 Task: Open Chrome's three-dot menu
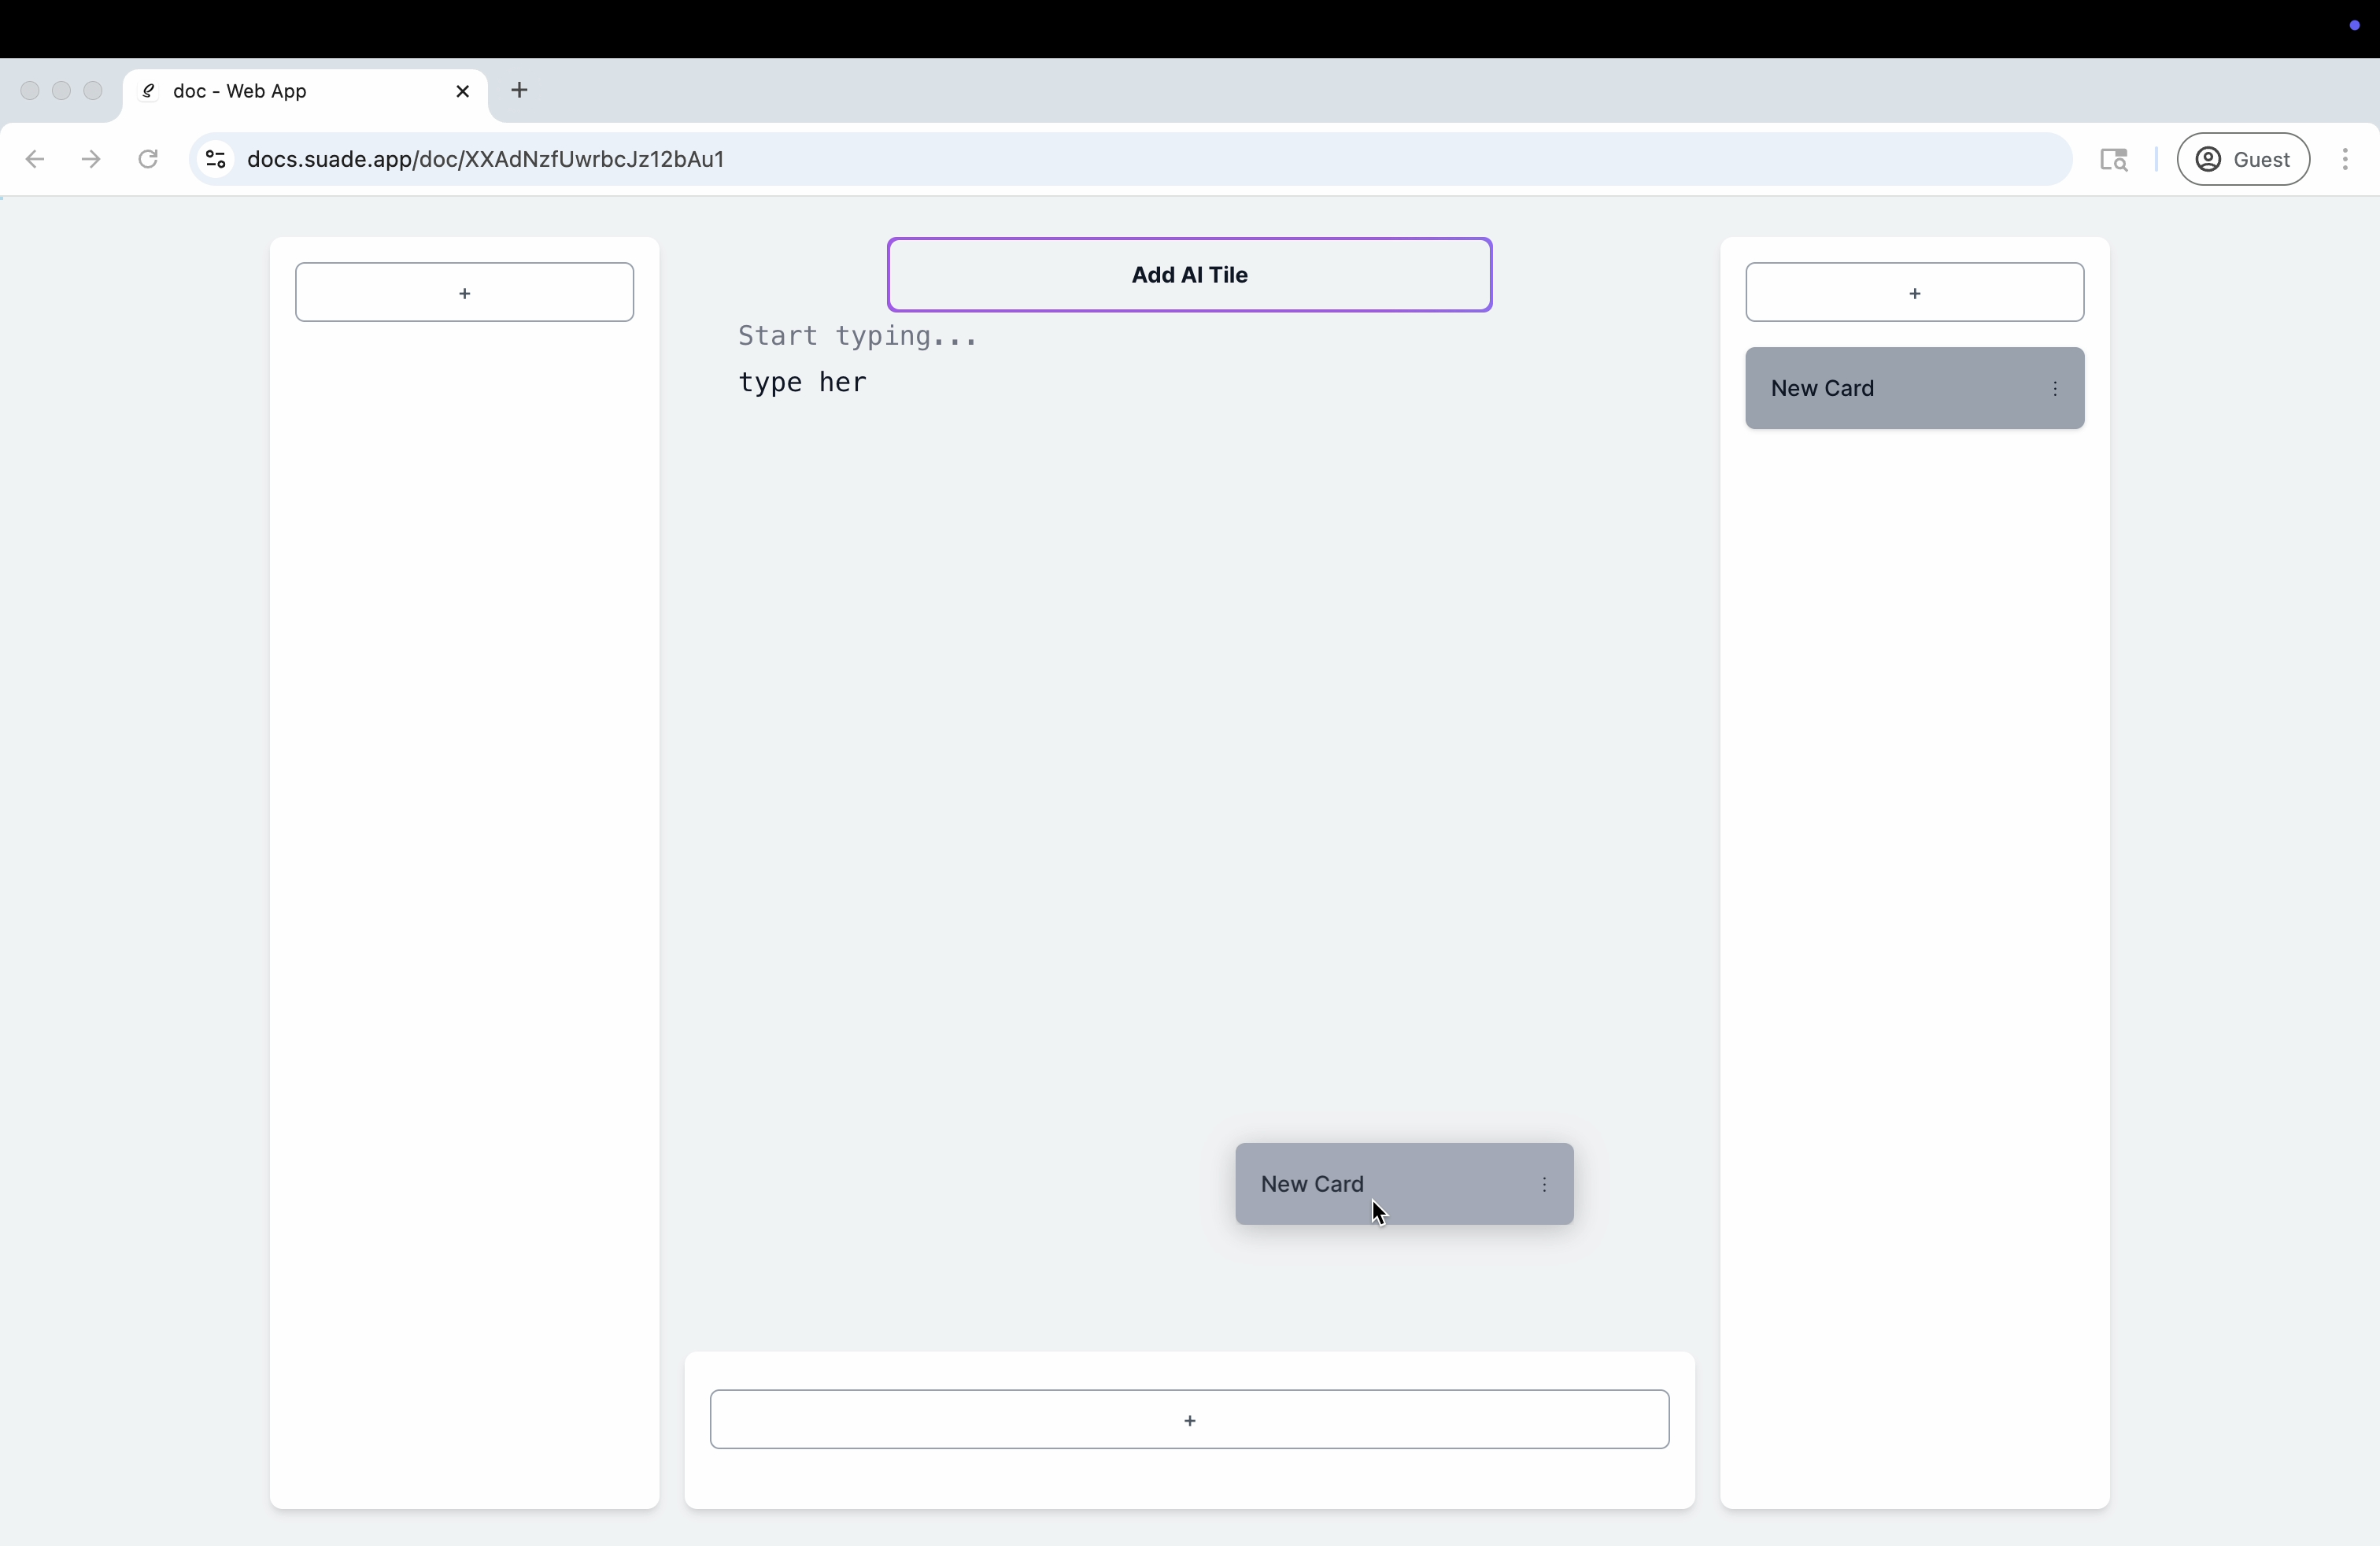[x=2345, y=159]
